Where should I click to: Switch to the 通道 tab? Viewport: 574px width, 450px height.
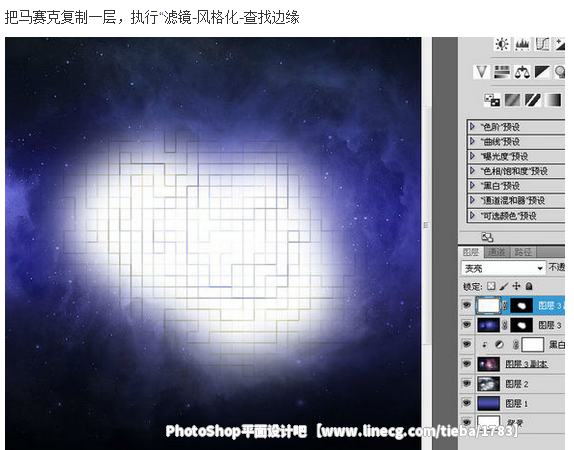pos(496,252)
